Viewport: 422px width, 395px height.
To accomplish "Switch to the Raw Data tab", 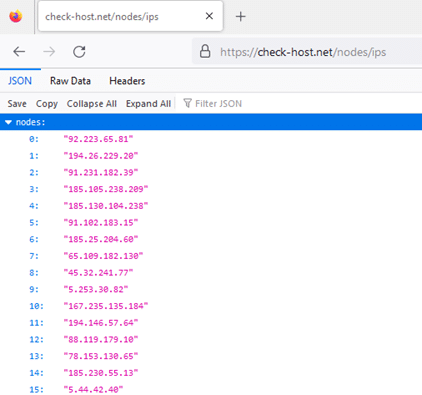I will (70, 81).
